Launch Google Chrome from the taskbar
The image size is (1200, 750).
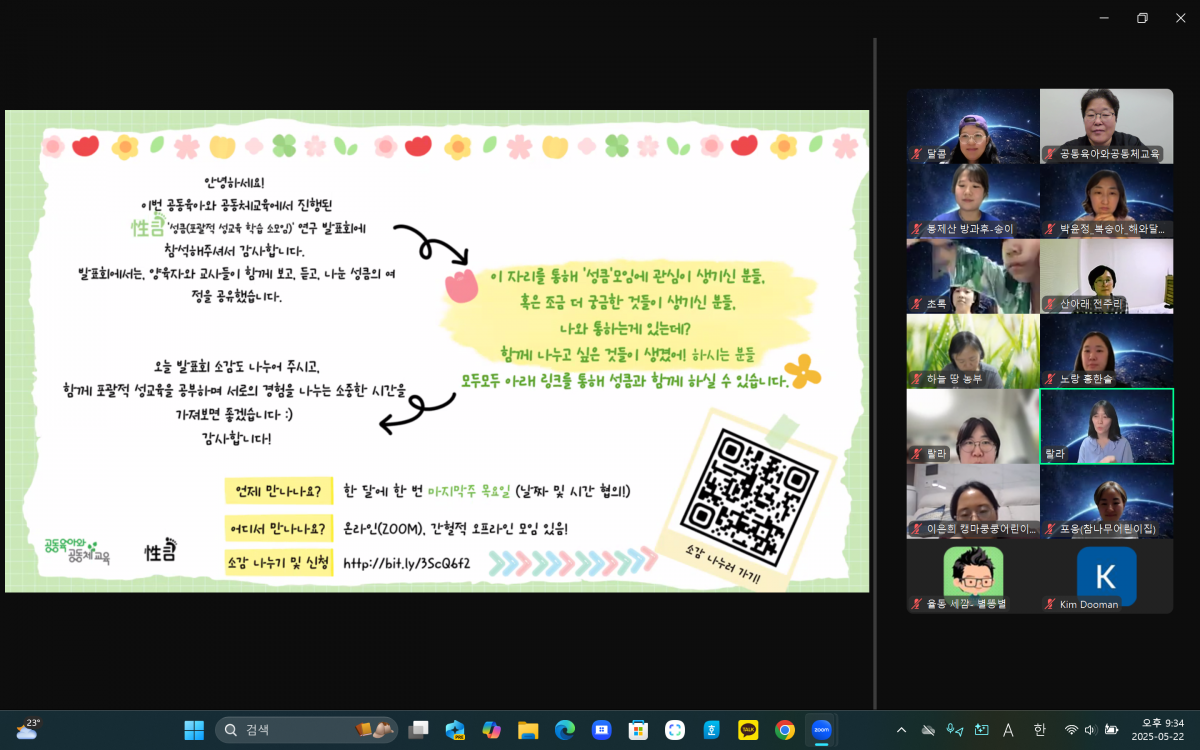coord(785,730)
